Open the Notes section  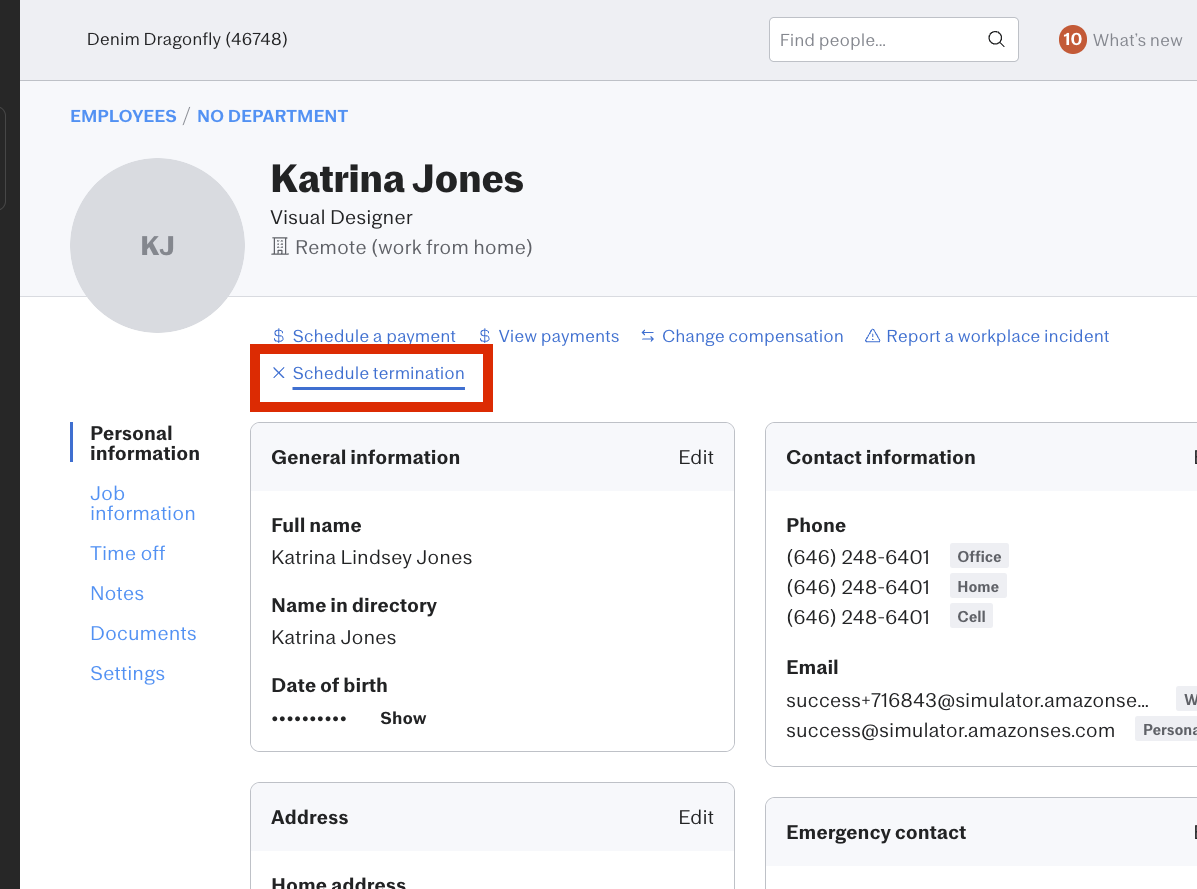[x=117, y=593]
